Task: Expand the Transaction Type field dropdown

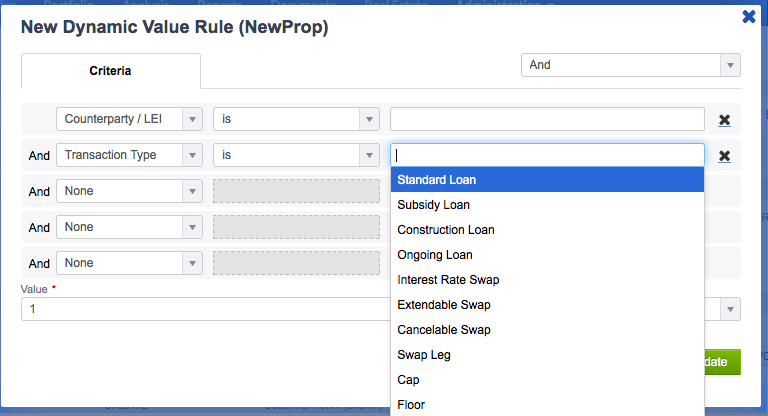Action: coord(192,155)
